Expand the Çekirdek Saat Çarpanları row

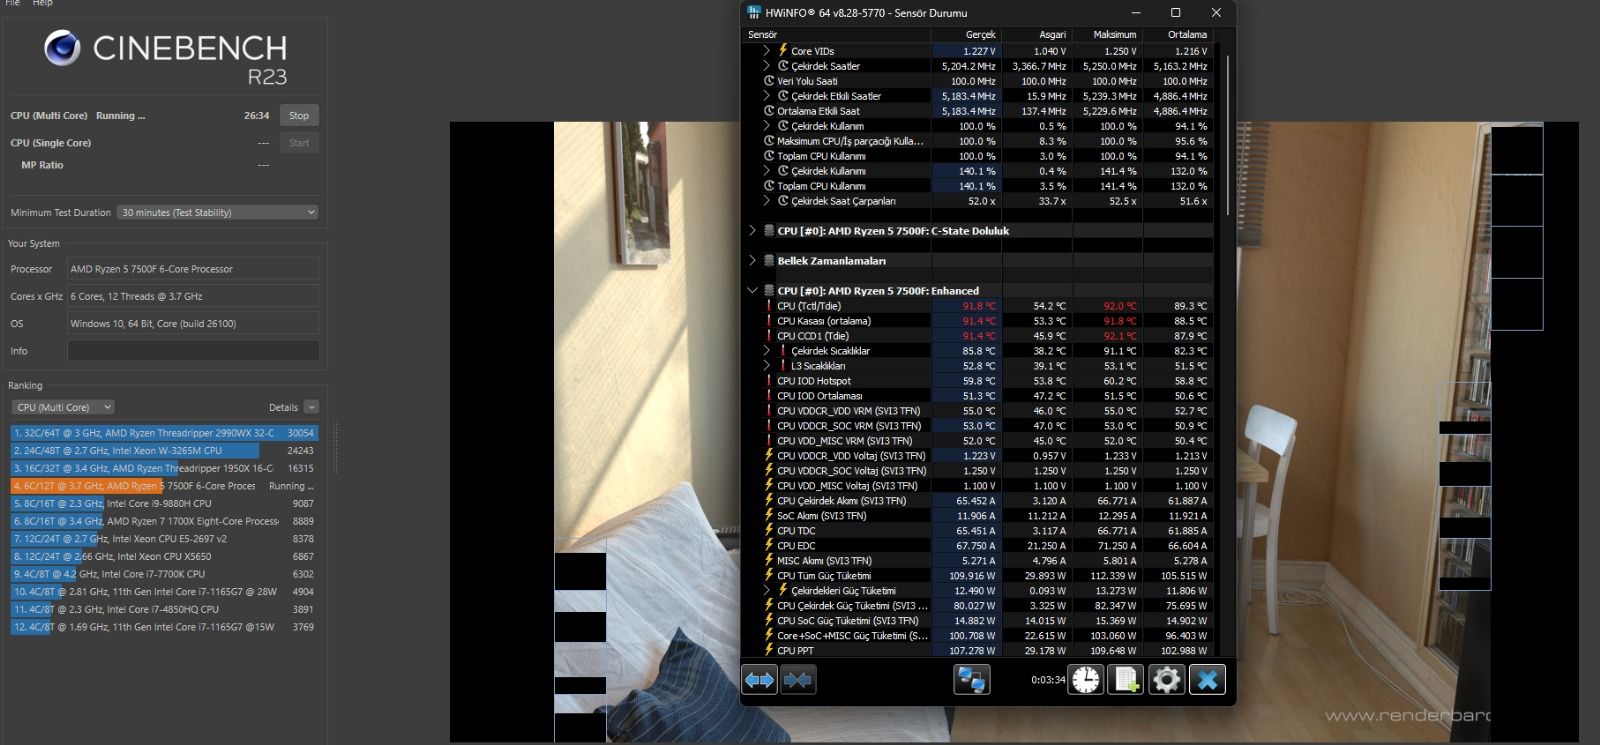766,201
